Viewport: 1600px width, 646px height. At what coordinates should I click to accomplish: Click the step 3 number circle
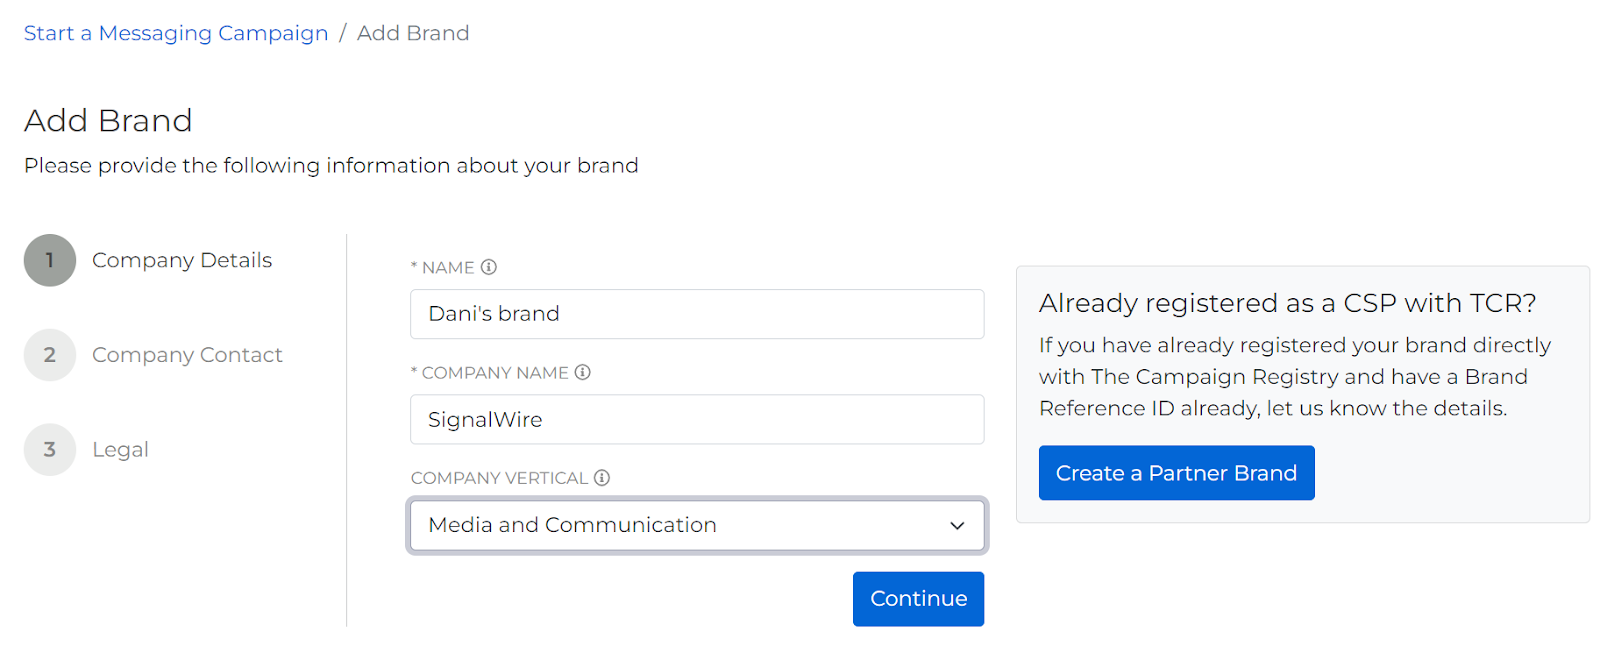pos(50,450)
